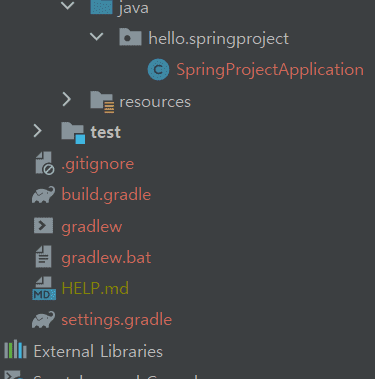Click the resources folder icon
Image resolution: width=375 pixels, height=379 pixels.
[x=102, y=102]
